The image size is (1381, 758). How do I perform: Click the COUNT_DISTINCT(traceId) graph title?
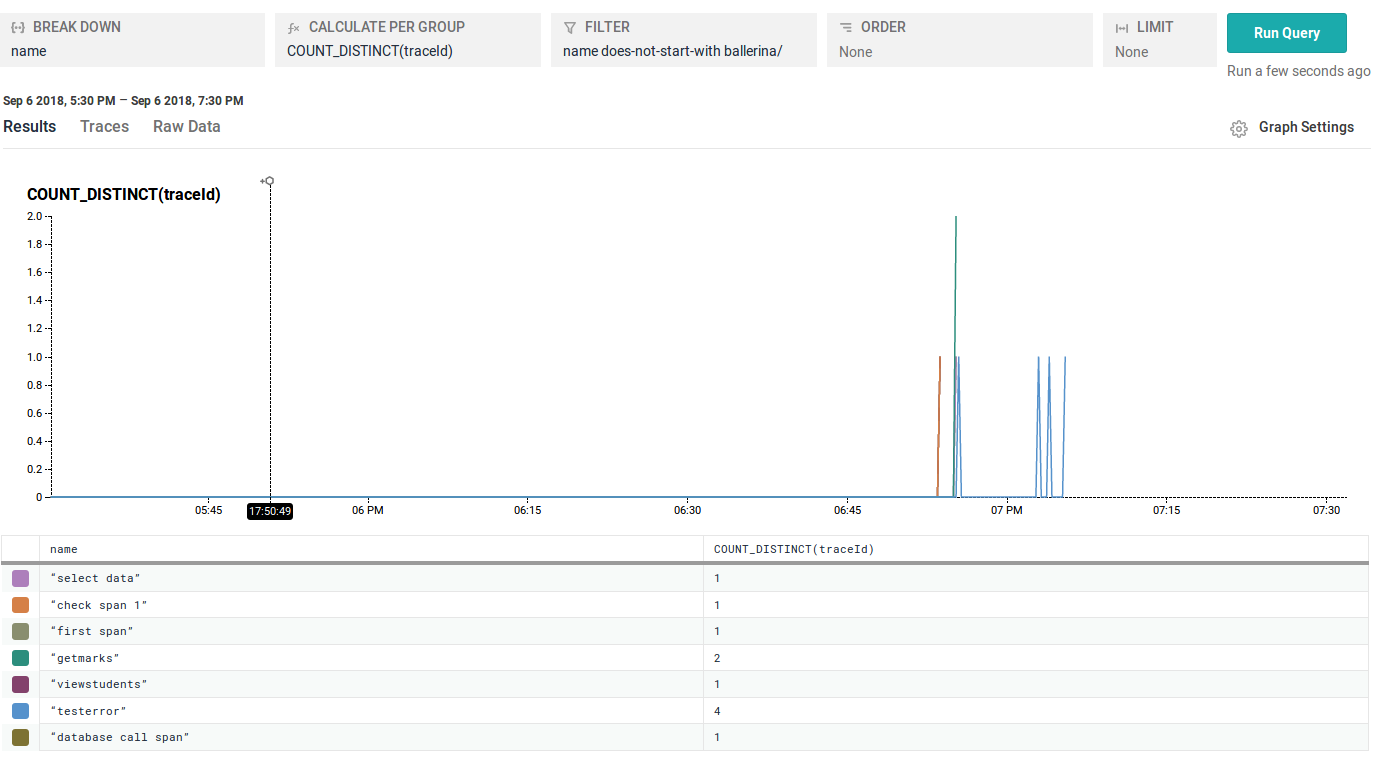click(x=124, y=194)
